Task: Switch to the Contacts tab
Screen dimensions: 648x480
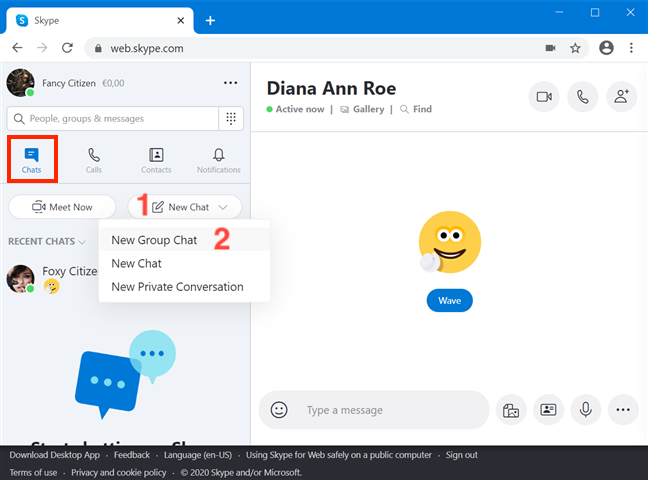Action: pos(156,160)
